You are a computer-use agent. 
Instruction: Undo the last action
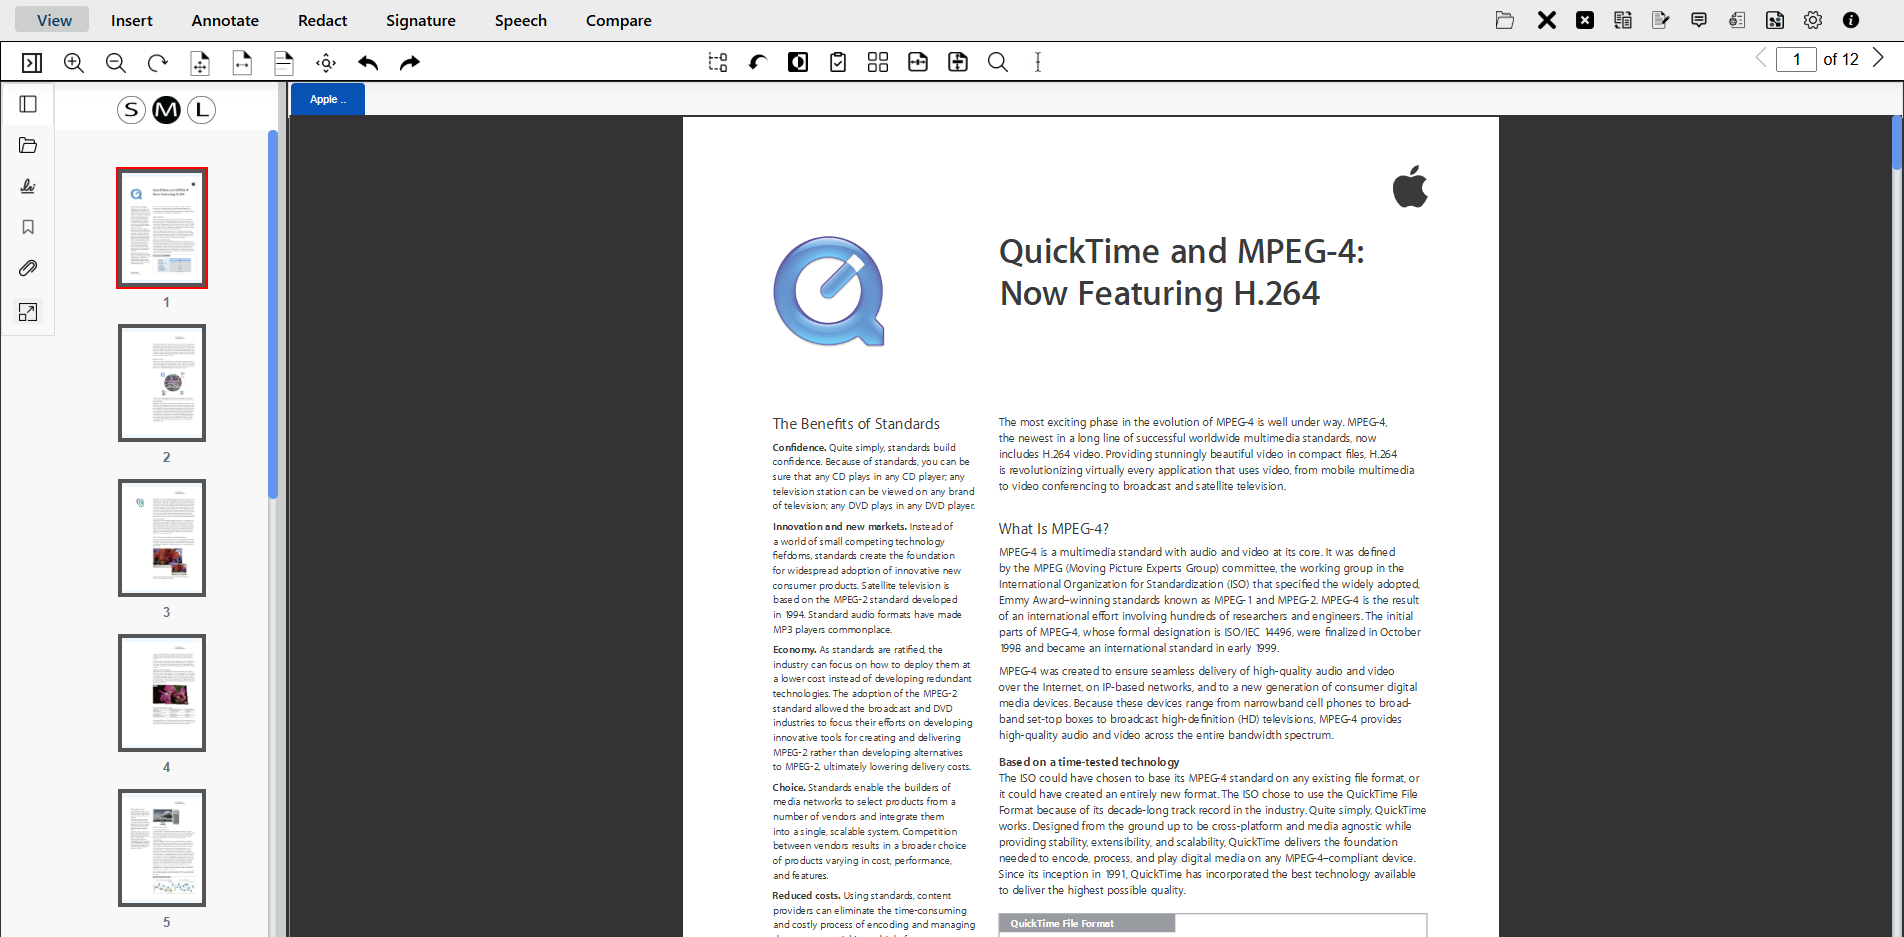pyautogui.click(x=368, y=62)
